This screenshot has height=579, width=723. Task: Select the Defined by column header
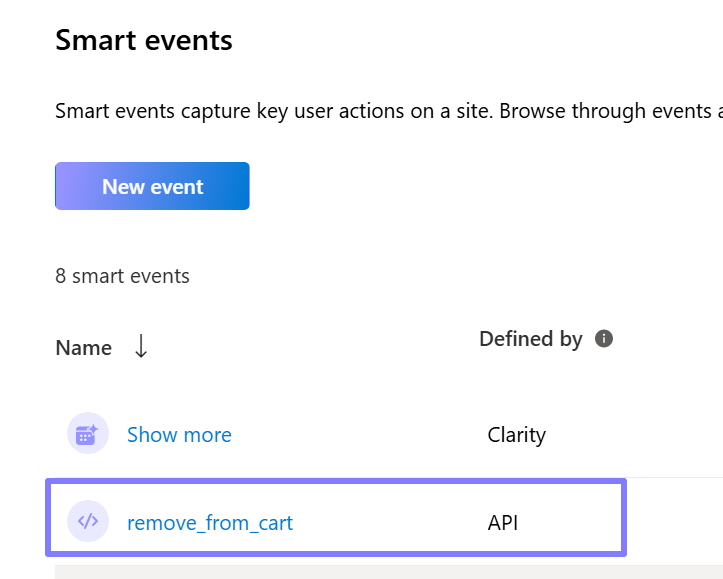(531, 339)
